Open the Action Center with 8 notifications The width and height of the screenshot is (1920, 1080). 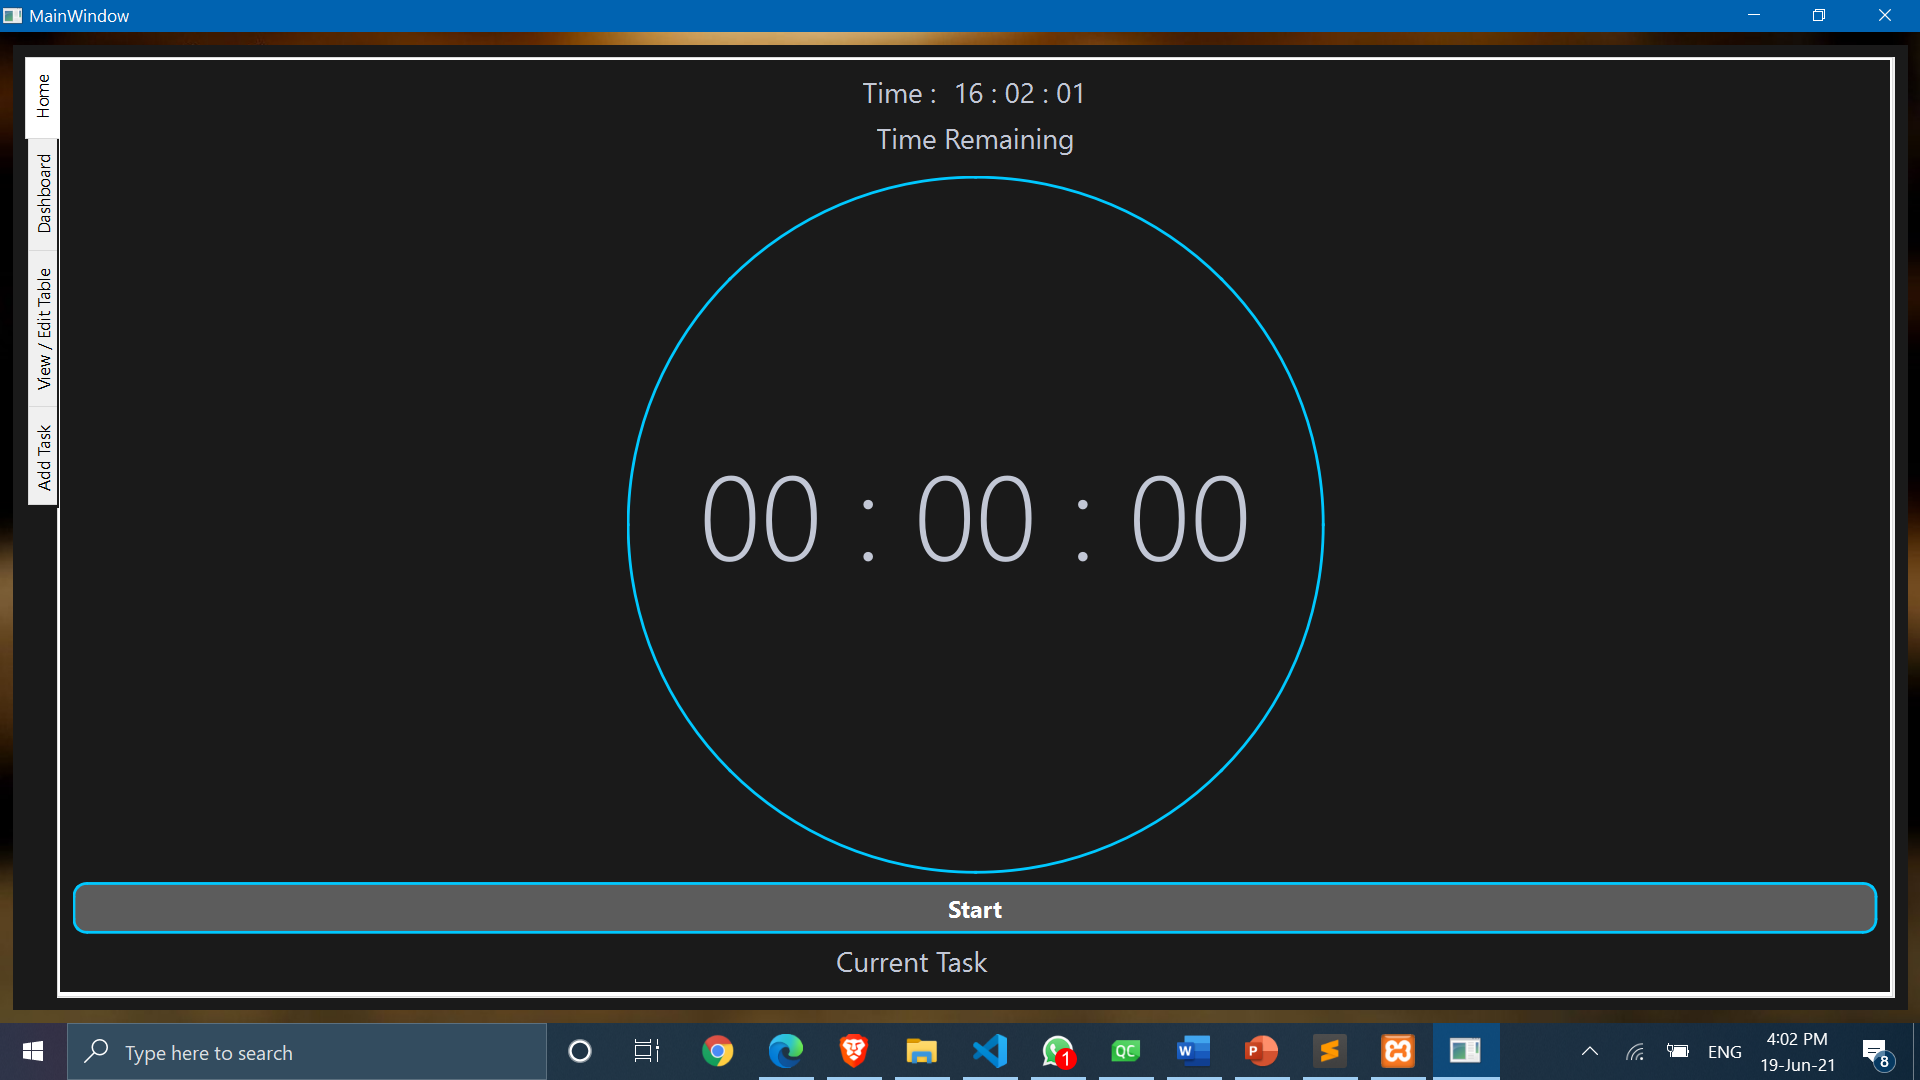(1876, 1051)
